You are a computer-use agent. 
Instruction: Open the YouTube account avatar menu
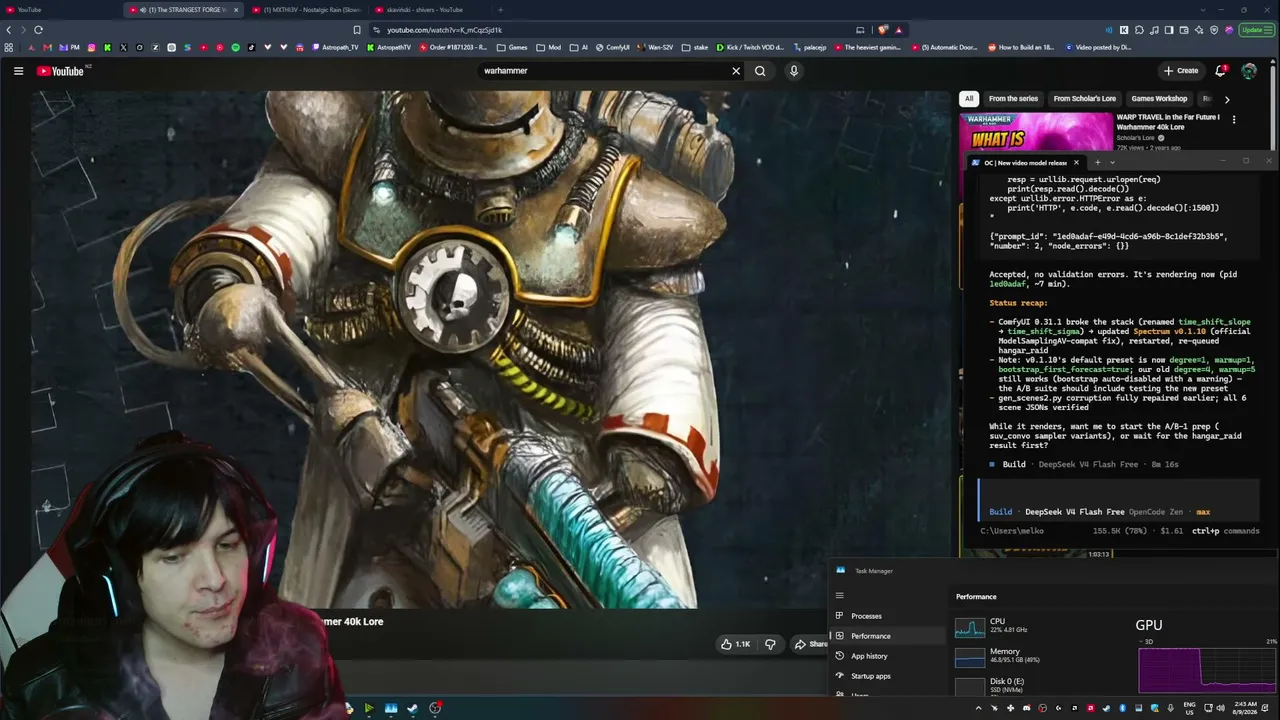(x=1249, y=71)
